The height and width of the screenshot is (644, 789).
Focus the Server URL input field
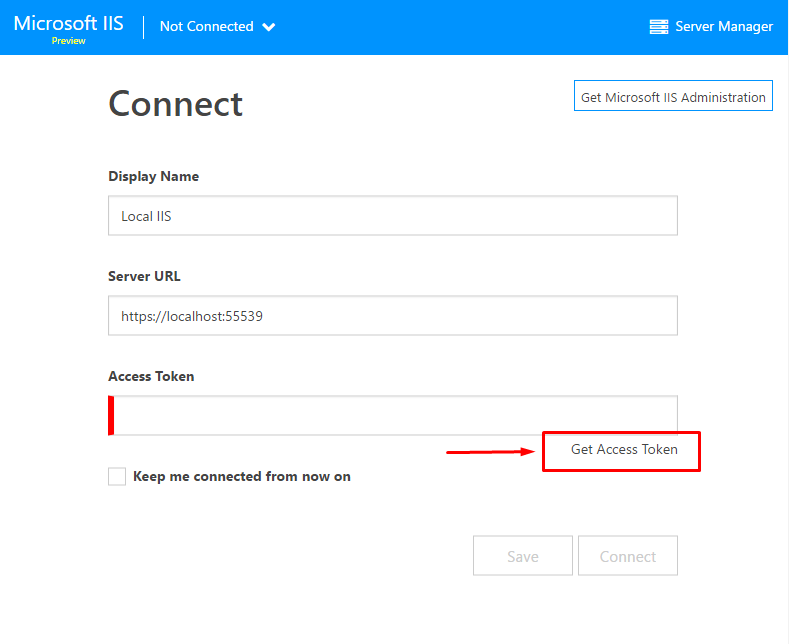[x=392, y=315]
